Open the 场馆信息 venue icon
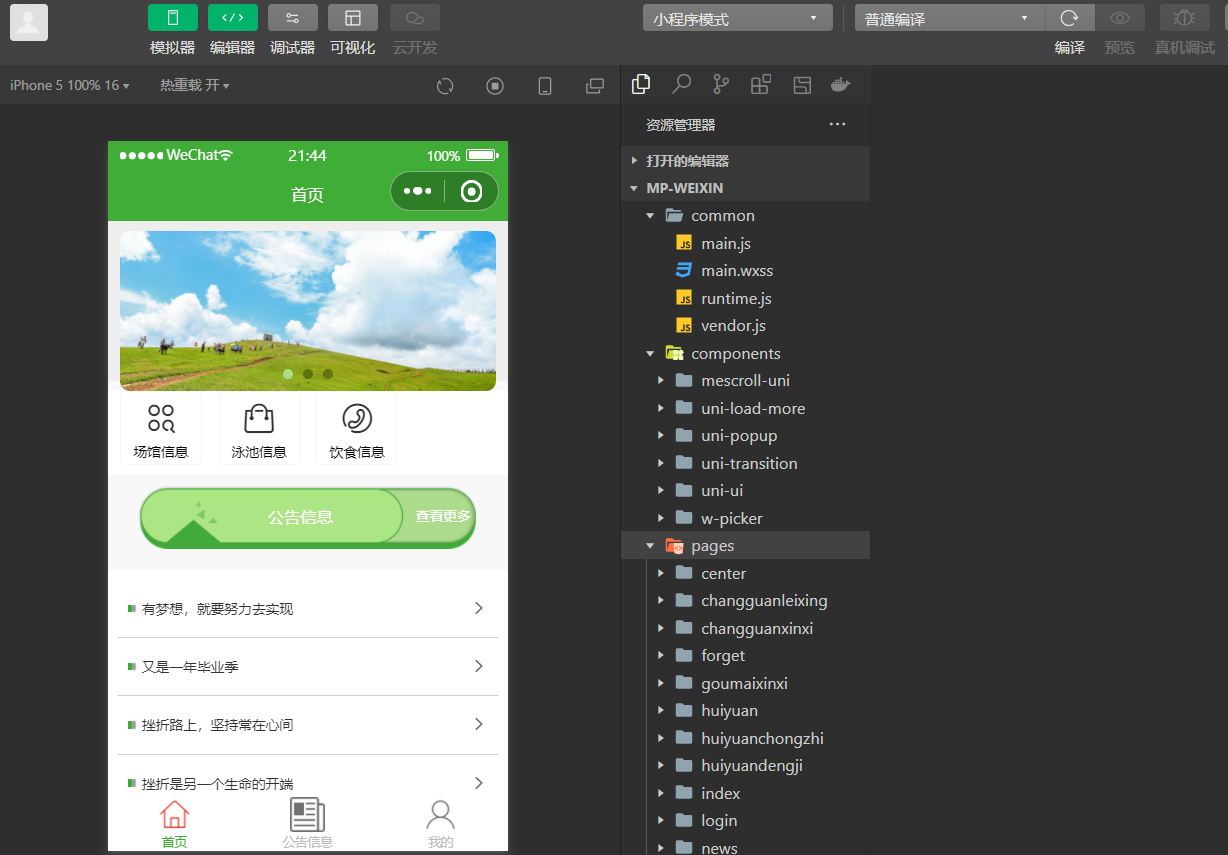Image resolution: width=1228 pixels, height=855 pixels. [x=161, y=430]
